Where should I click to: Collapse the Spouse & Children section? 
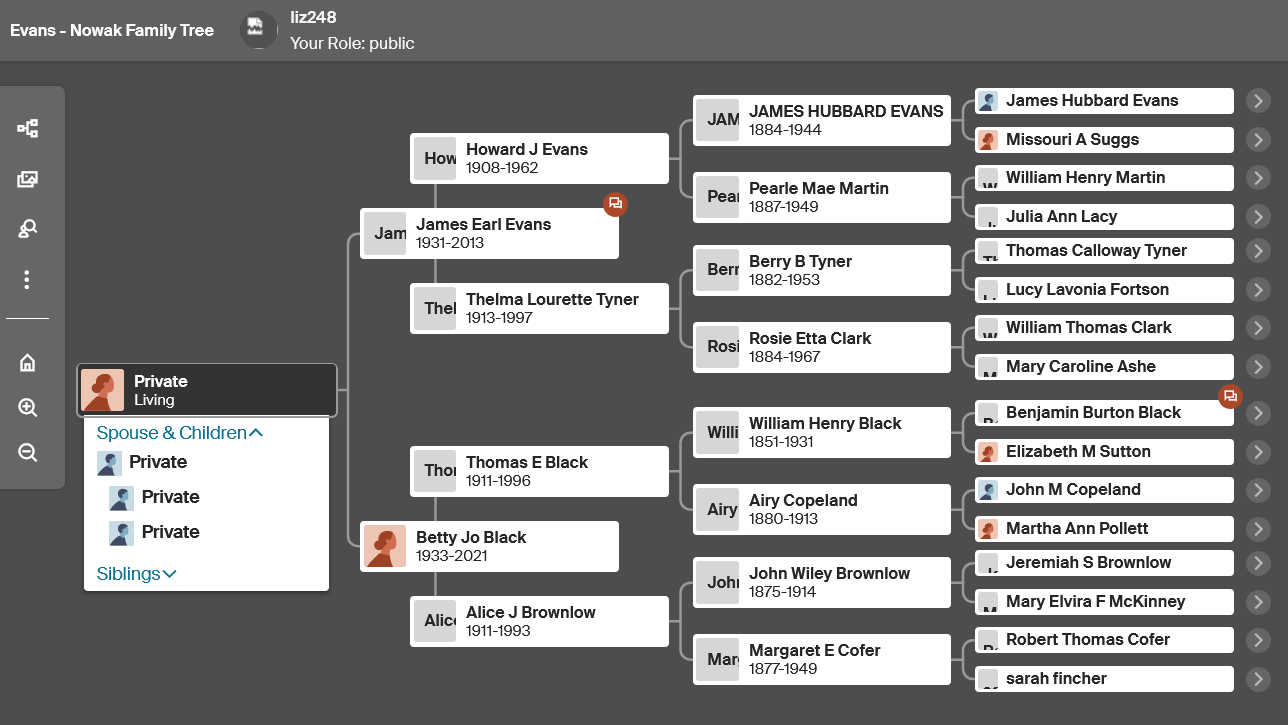tap(180, 433)
